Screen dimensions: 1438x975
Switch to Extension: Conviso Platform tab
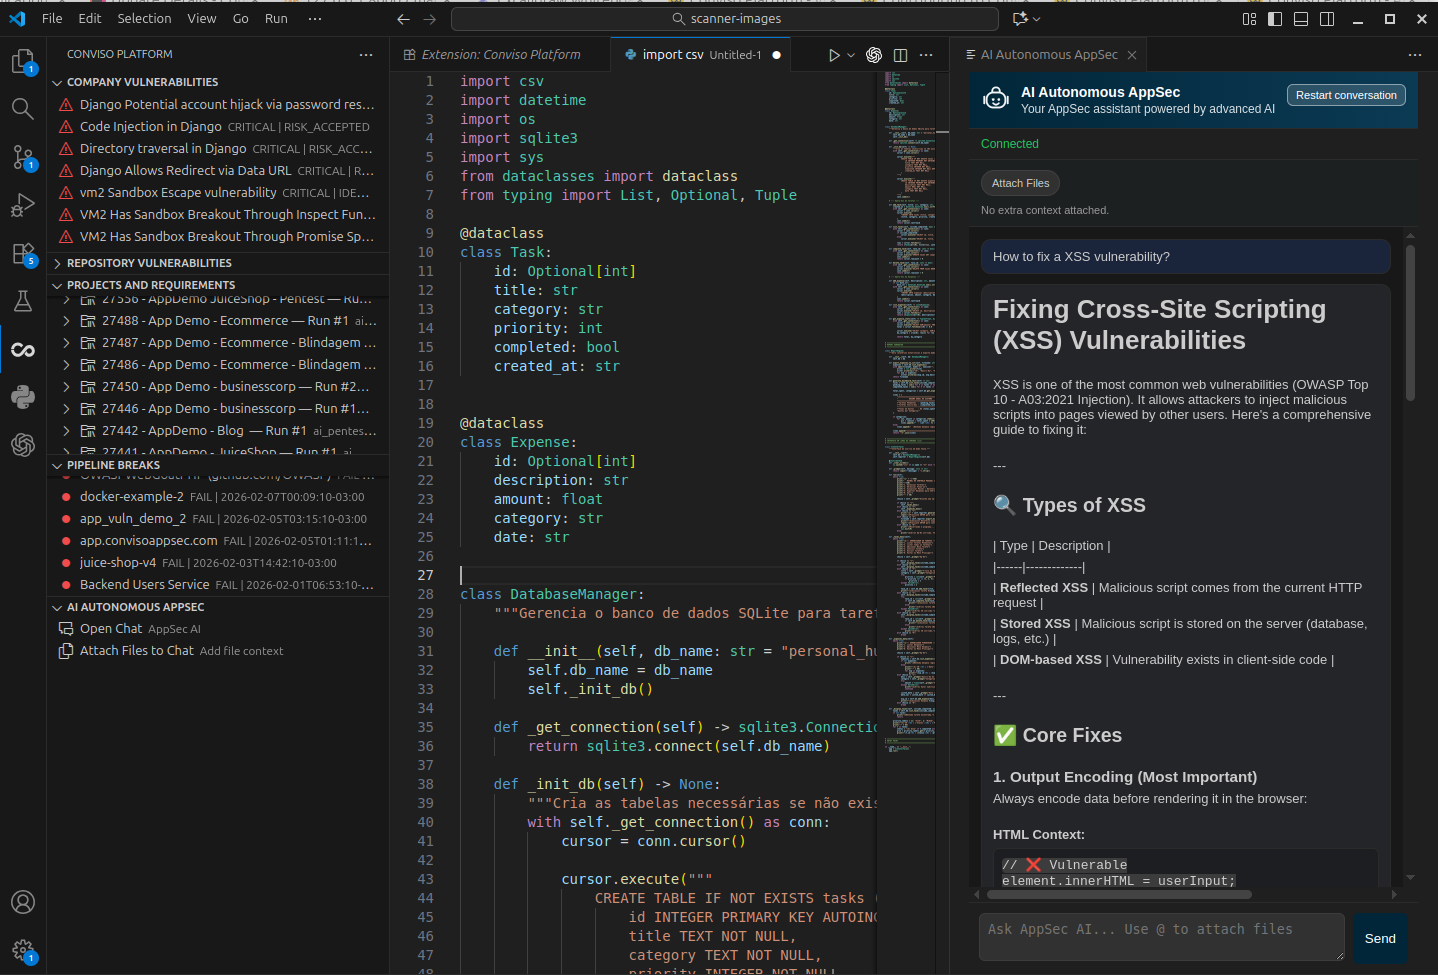(500, 55)
